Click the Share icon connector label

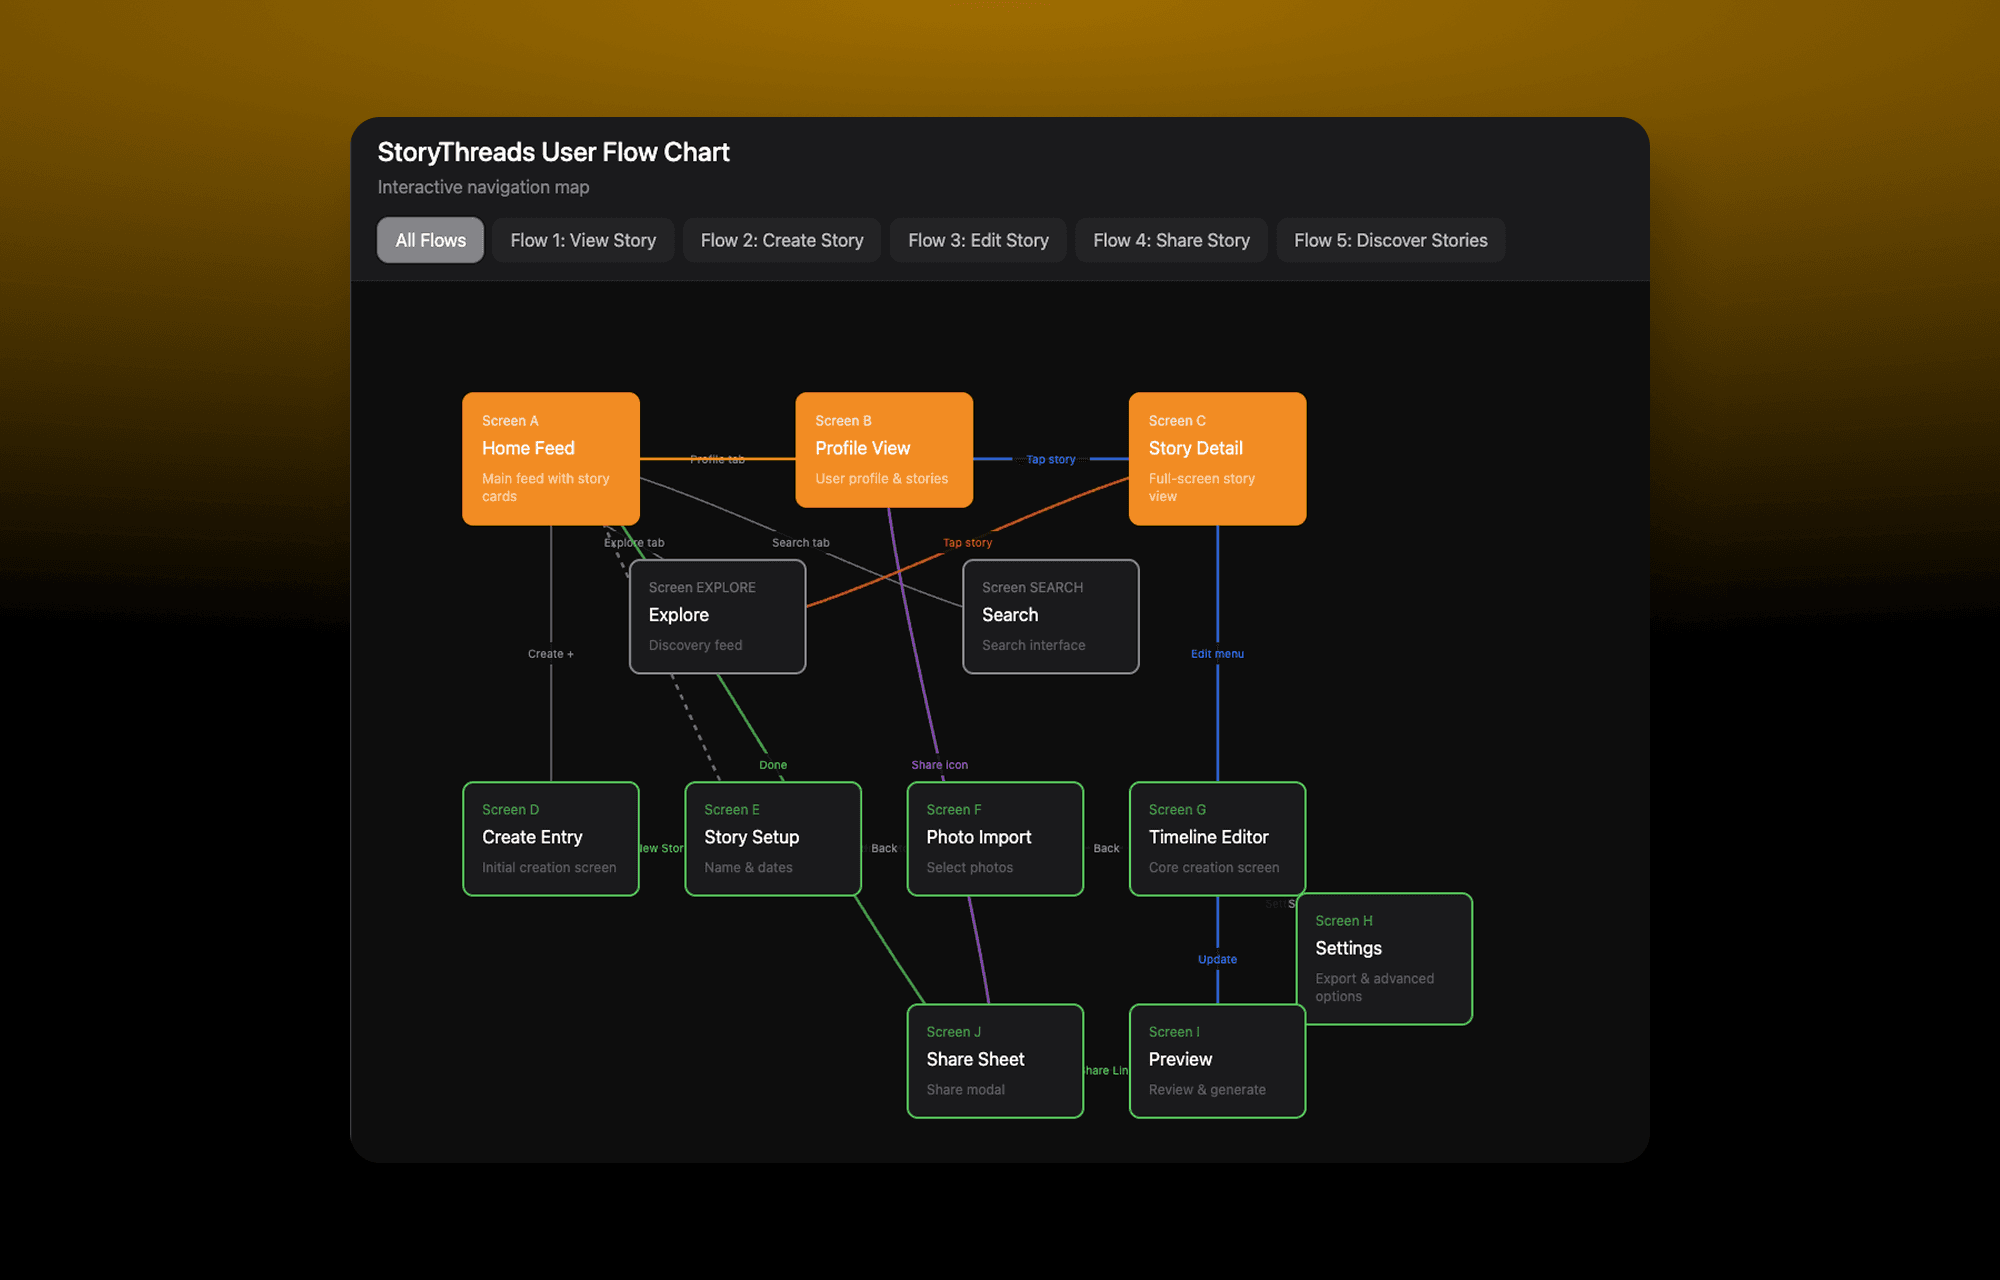tap(939, 765)
